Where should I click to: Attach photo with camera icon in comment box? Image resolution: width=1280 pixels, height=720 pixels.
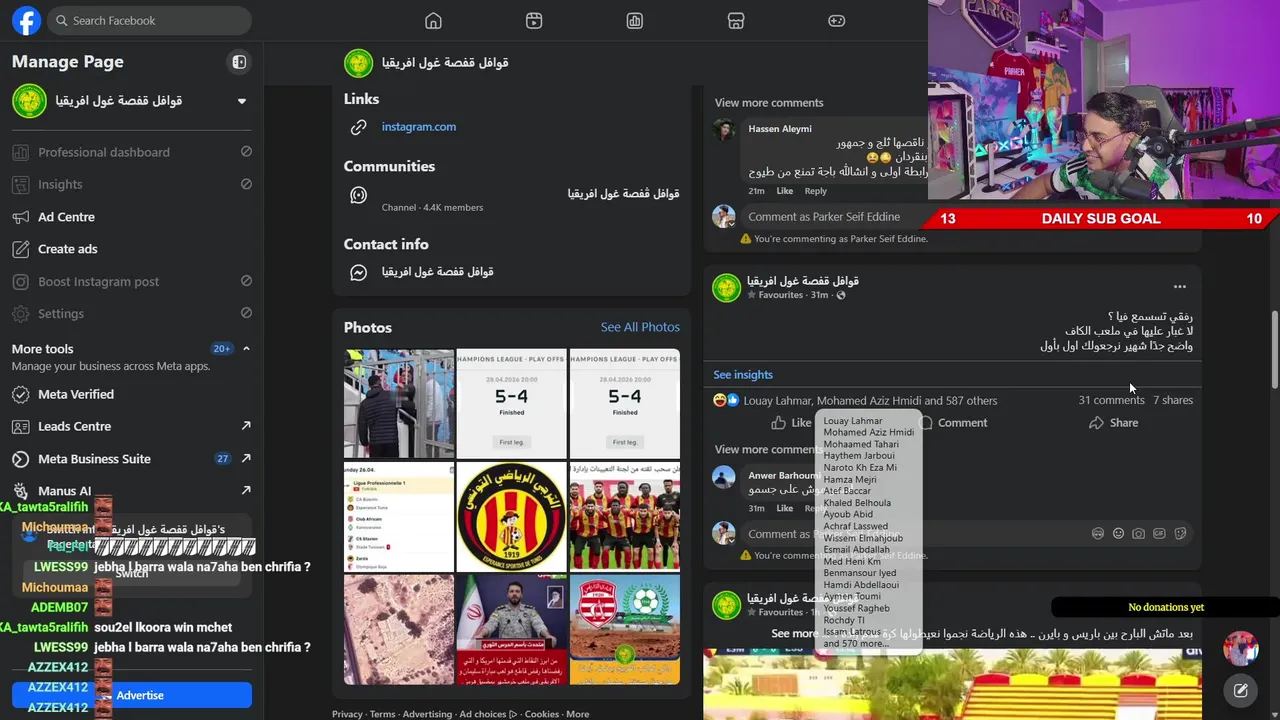pyautogui.click(x=1138, y=534)
